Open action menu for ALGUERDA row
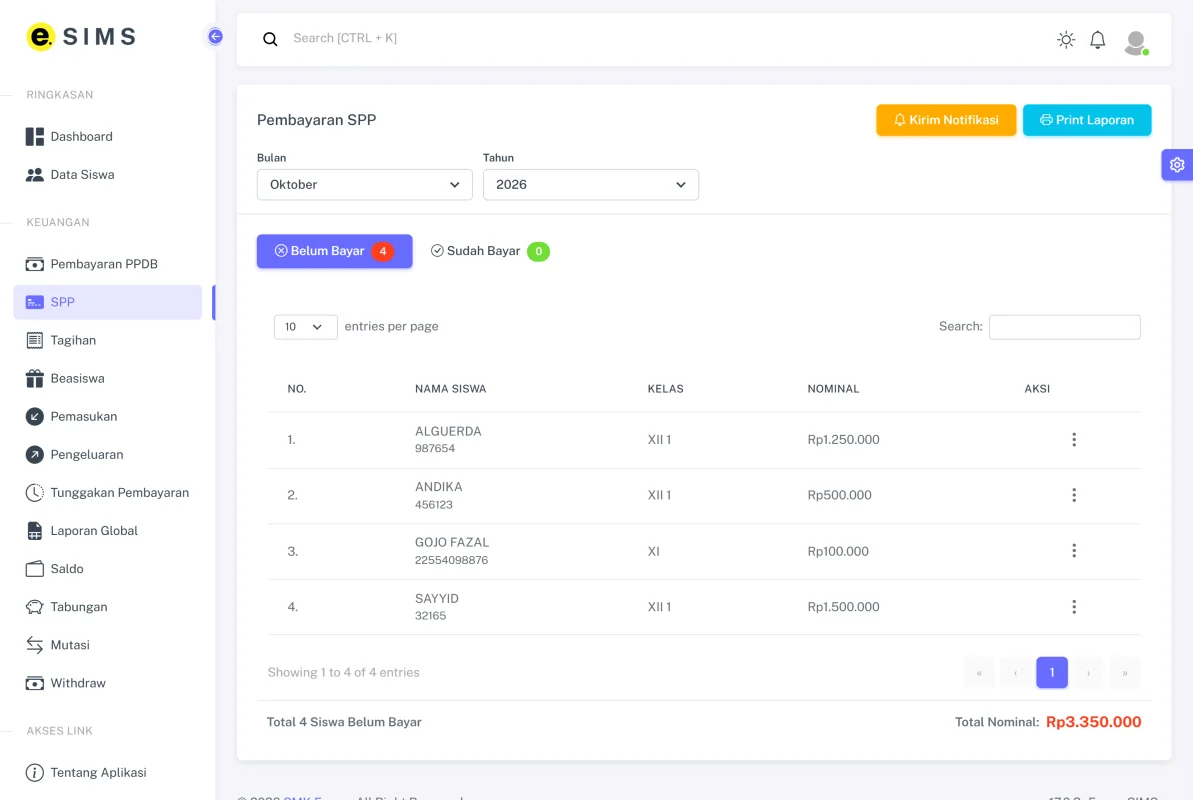This screenshot has height=800, width=1193. click(x=1074, y=439)
